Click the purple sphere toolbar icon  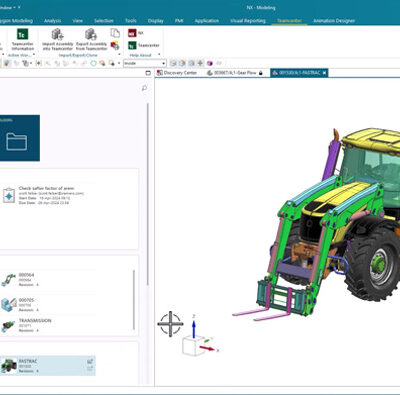point(210,63)
